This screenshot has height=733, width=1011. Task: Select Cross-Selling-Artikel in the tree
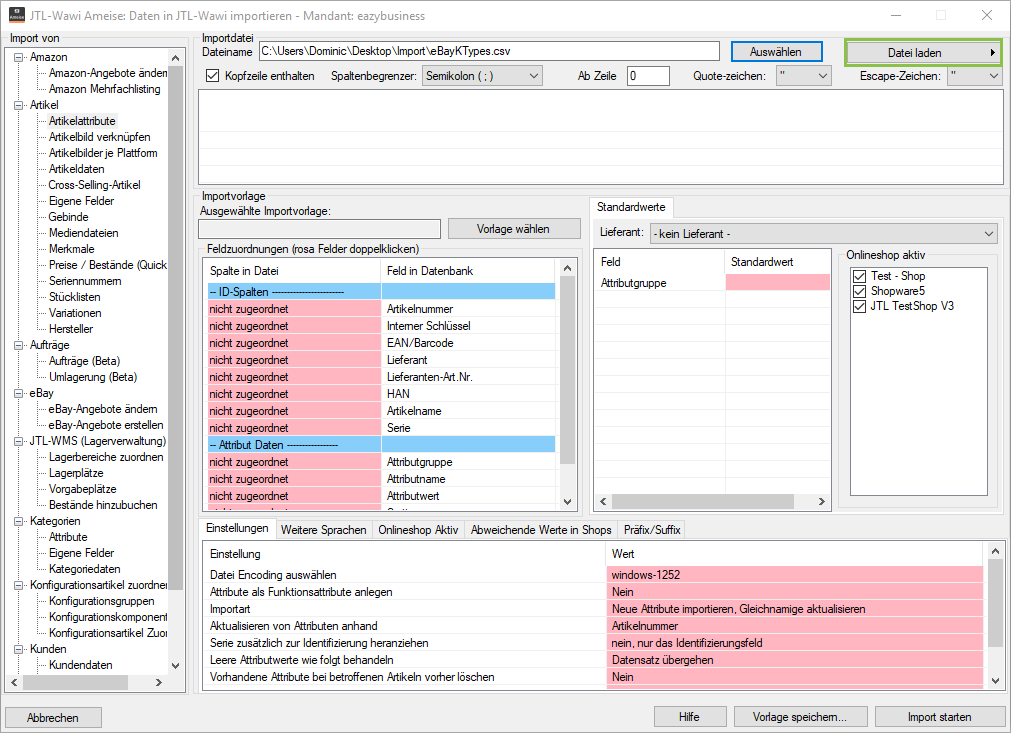pyautogui.click(x=94, y=185)
